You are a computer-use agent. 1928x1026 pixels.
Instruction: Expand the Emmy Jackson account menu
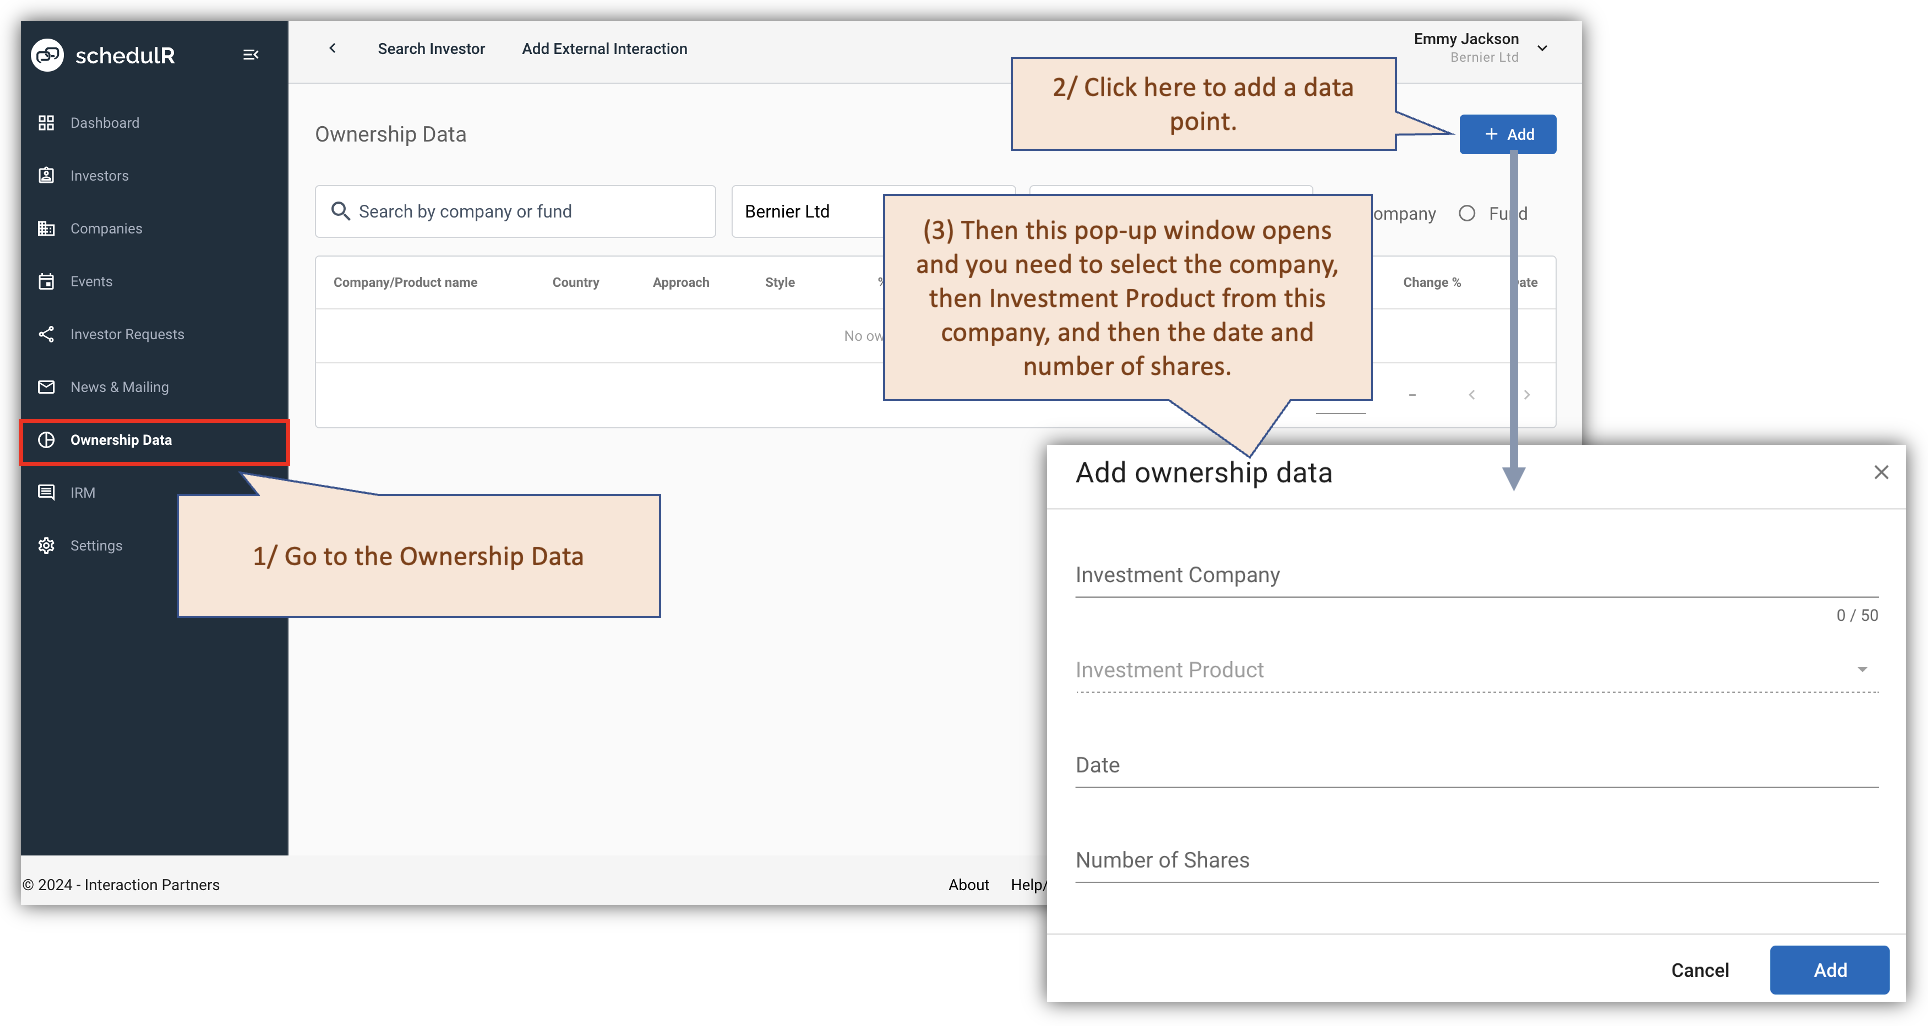pyautogui.click(x=1542, y=47)
